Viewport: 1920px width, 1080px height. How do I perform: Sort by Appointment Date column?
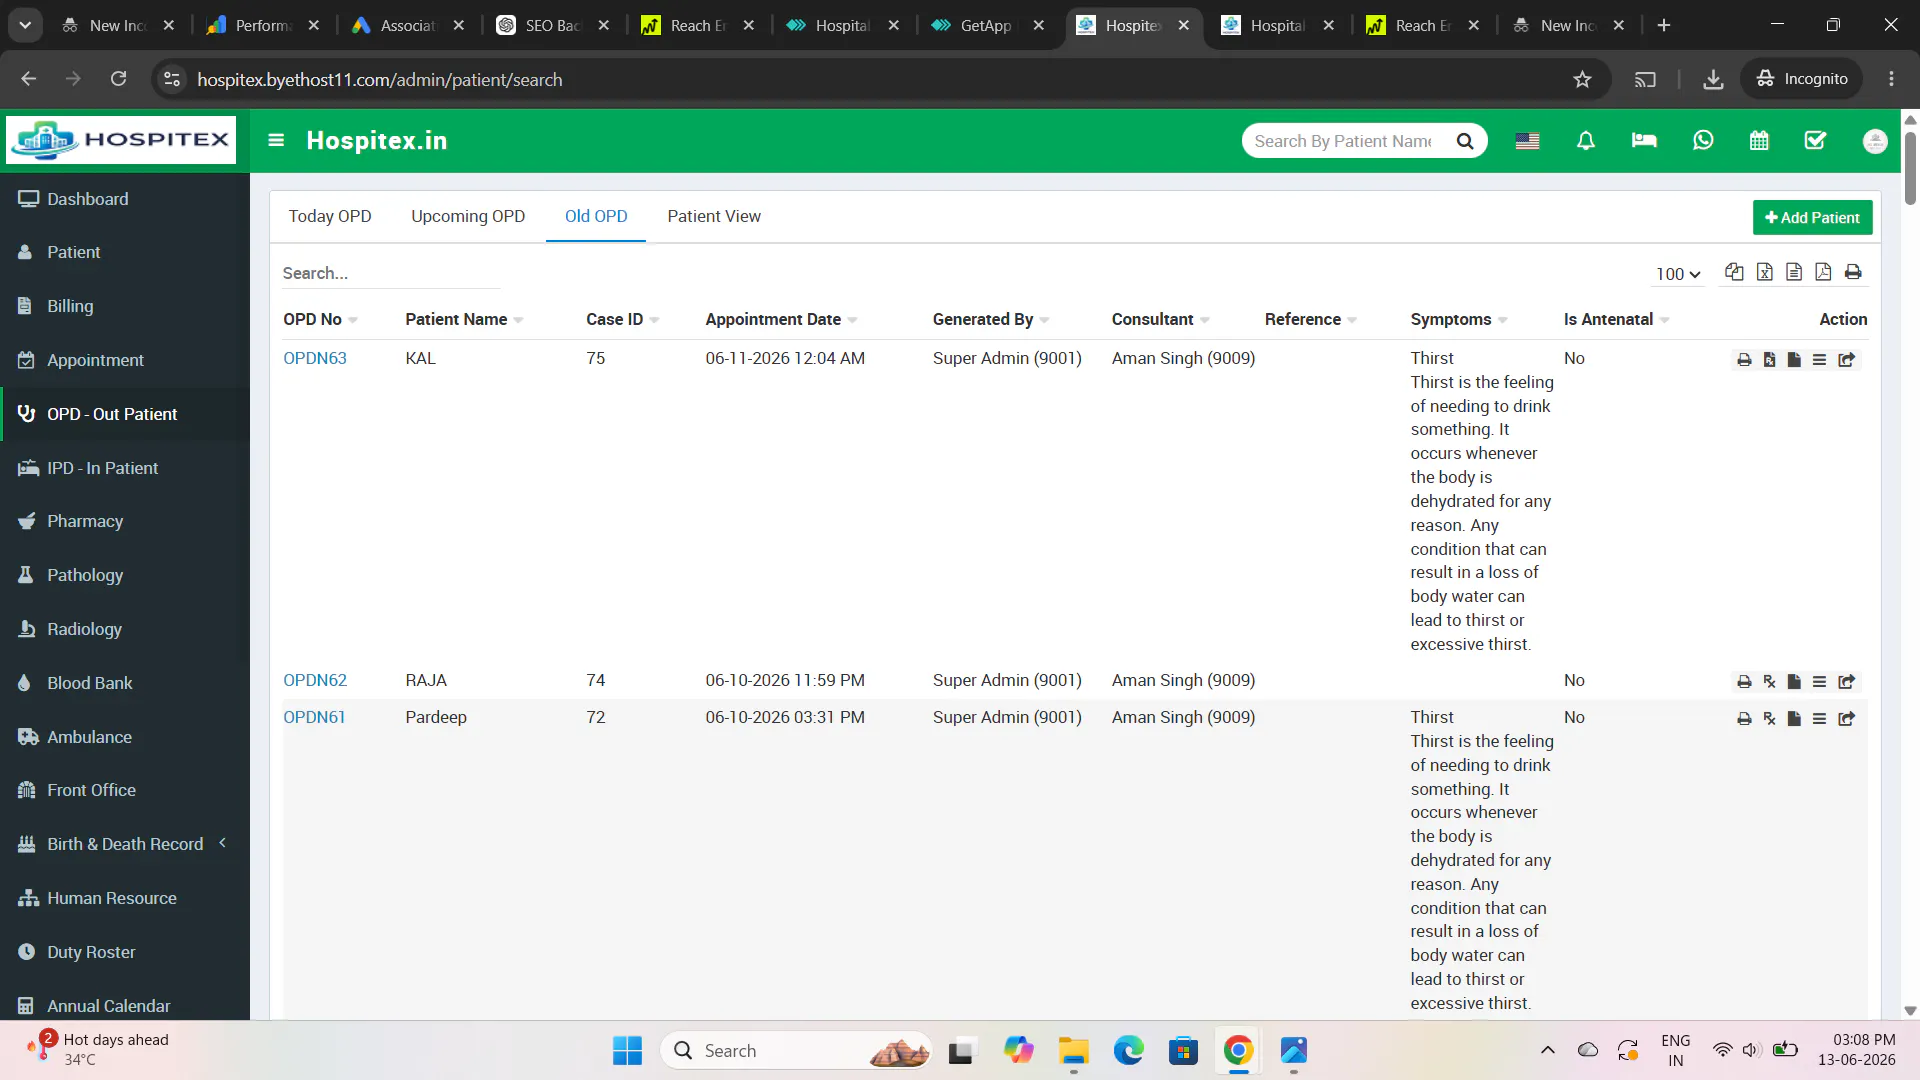(x=781, y=319)
